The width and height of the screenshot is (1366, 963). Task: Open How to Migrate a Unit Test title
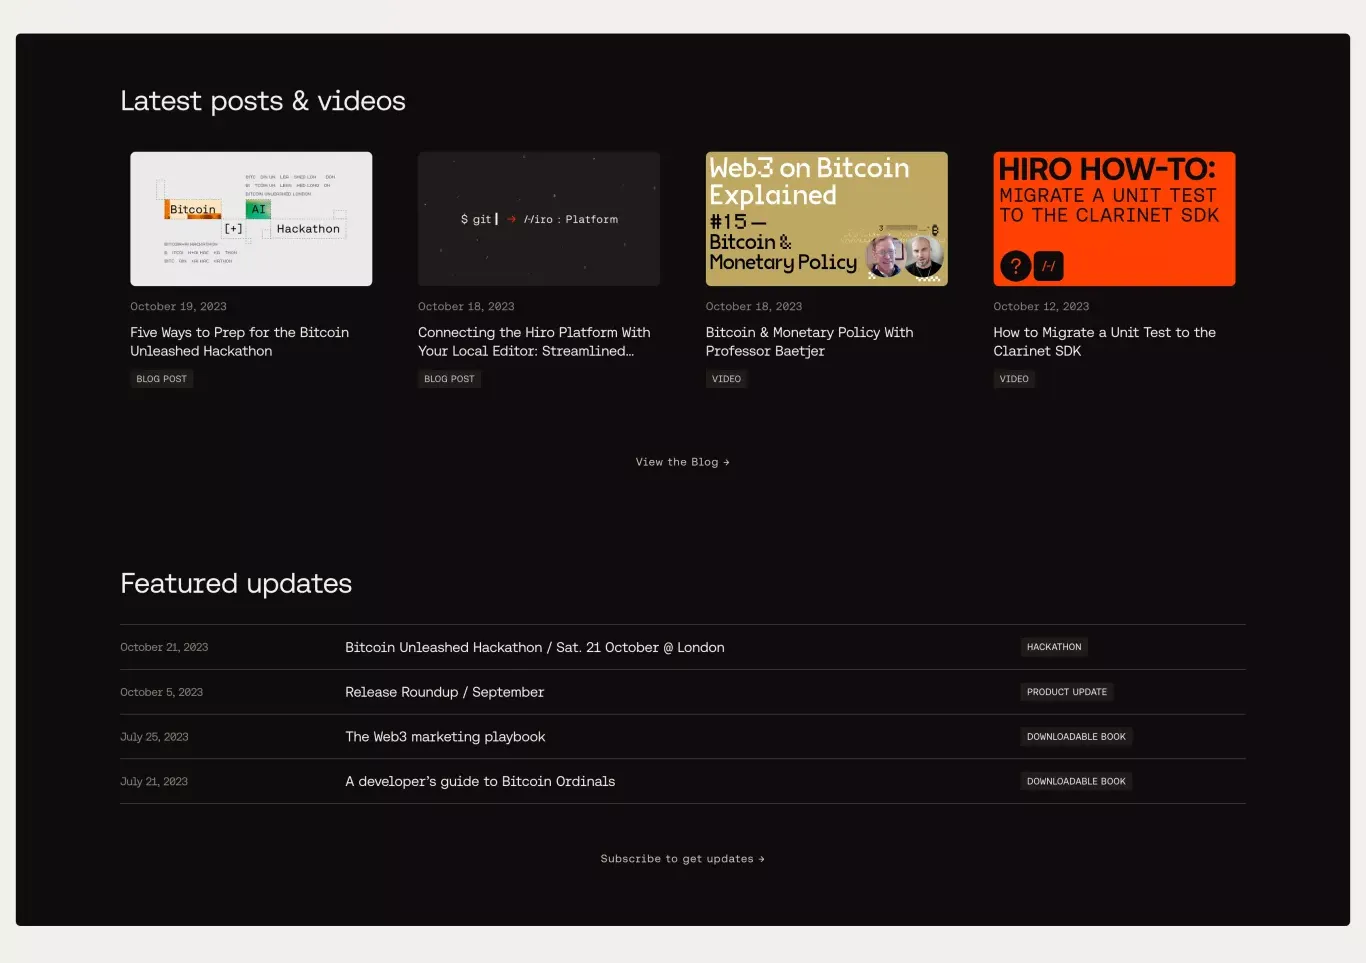pos(1104,342)
